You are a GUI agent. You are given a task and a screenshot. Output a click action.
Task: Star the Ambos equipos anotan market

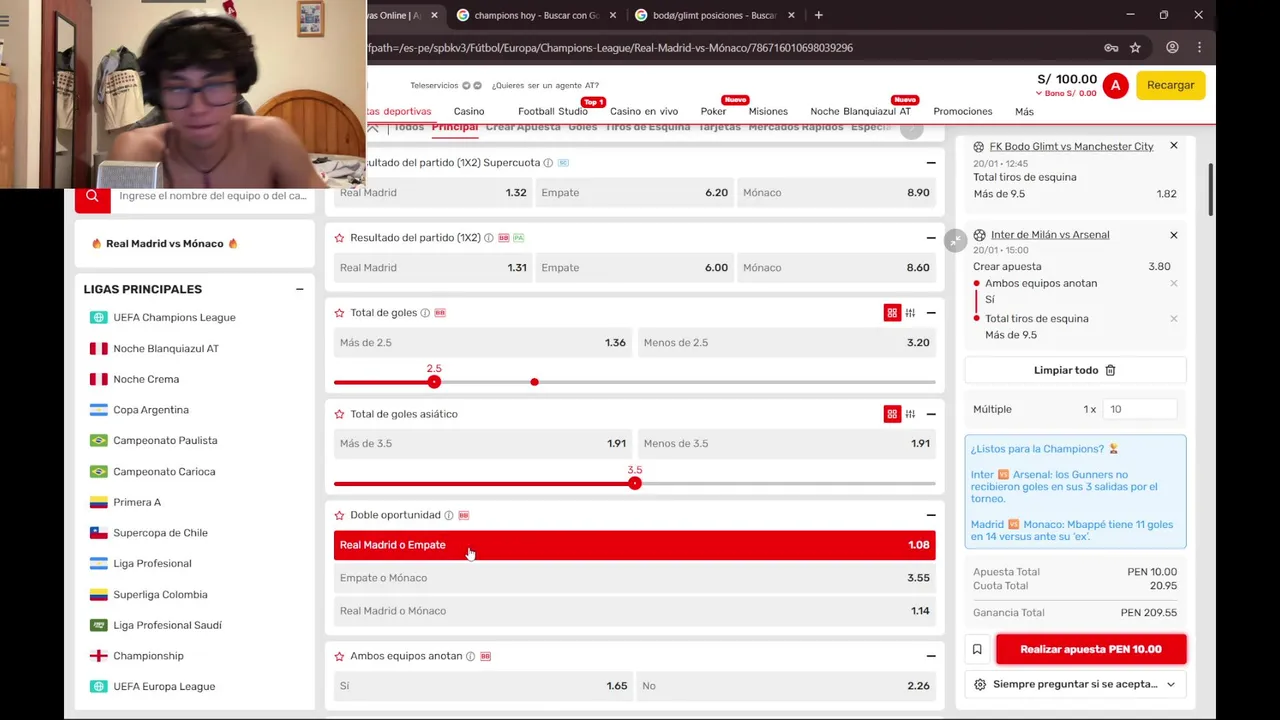[340, 656]
